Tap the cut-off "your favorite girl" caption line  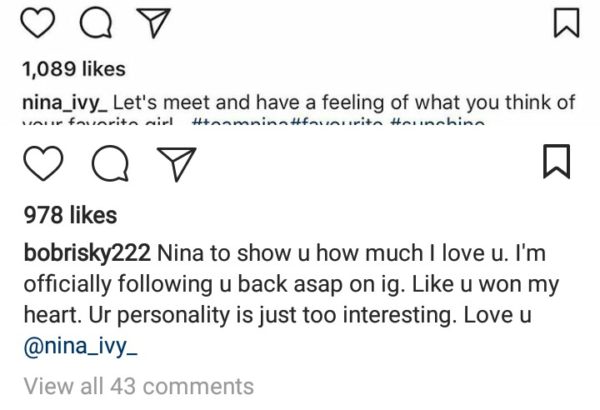[x=100, y=126]
